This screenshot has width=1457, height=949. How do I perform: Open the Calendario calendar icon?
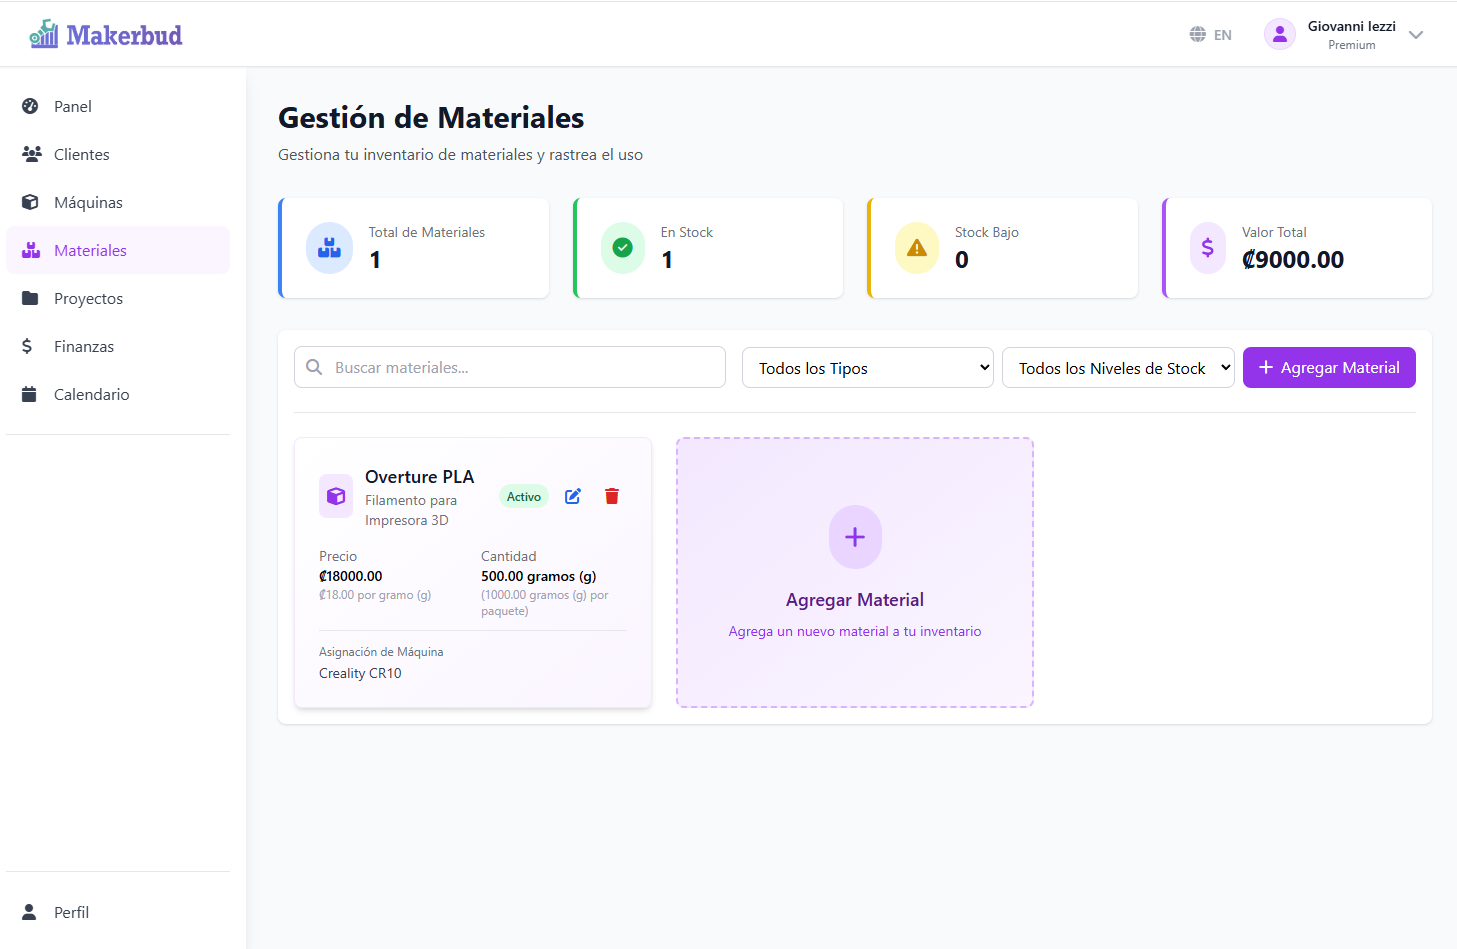pos(29,394)
